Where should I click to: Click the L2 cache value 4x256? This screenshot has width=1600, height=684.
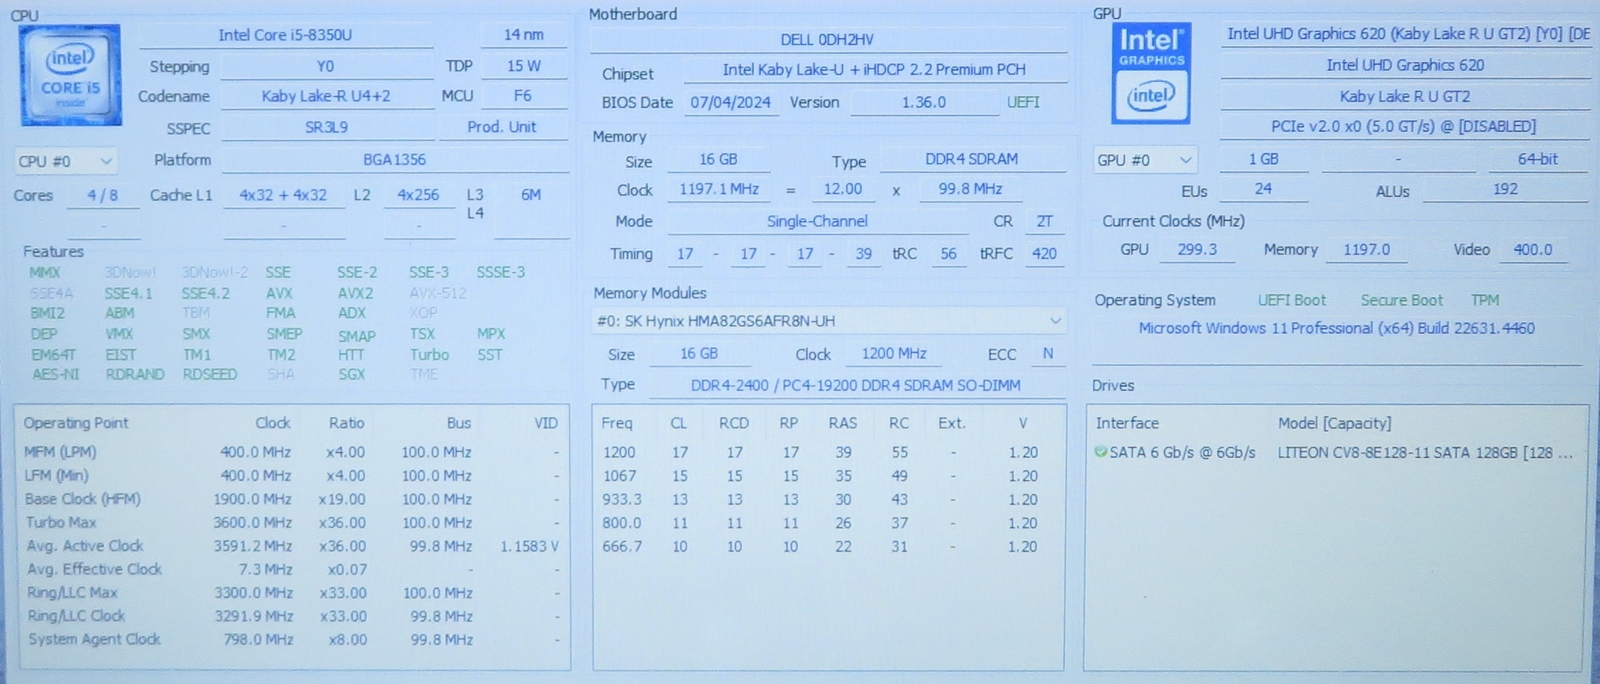(418, 195)
